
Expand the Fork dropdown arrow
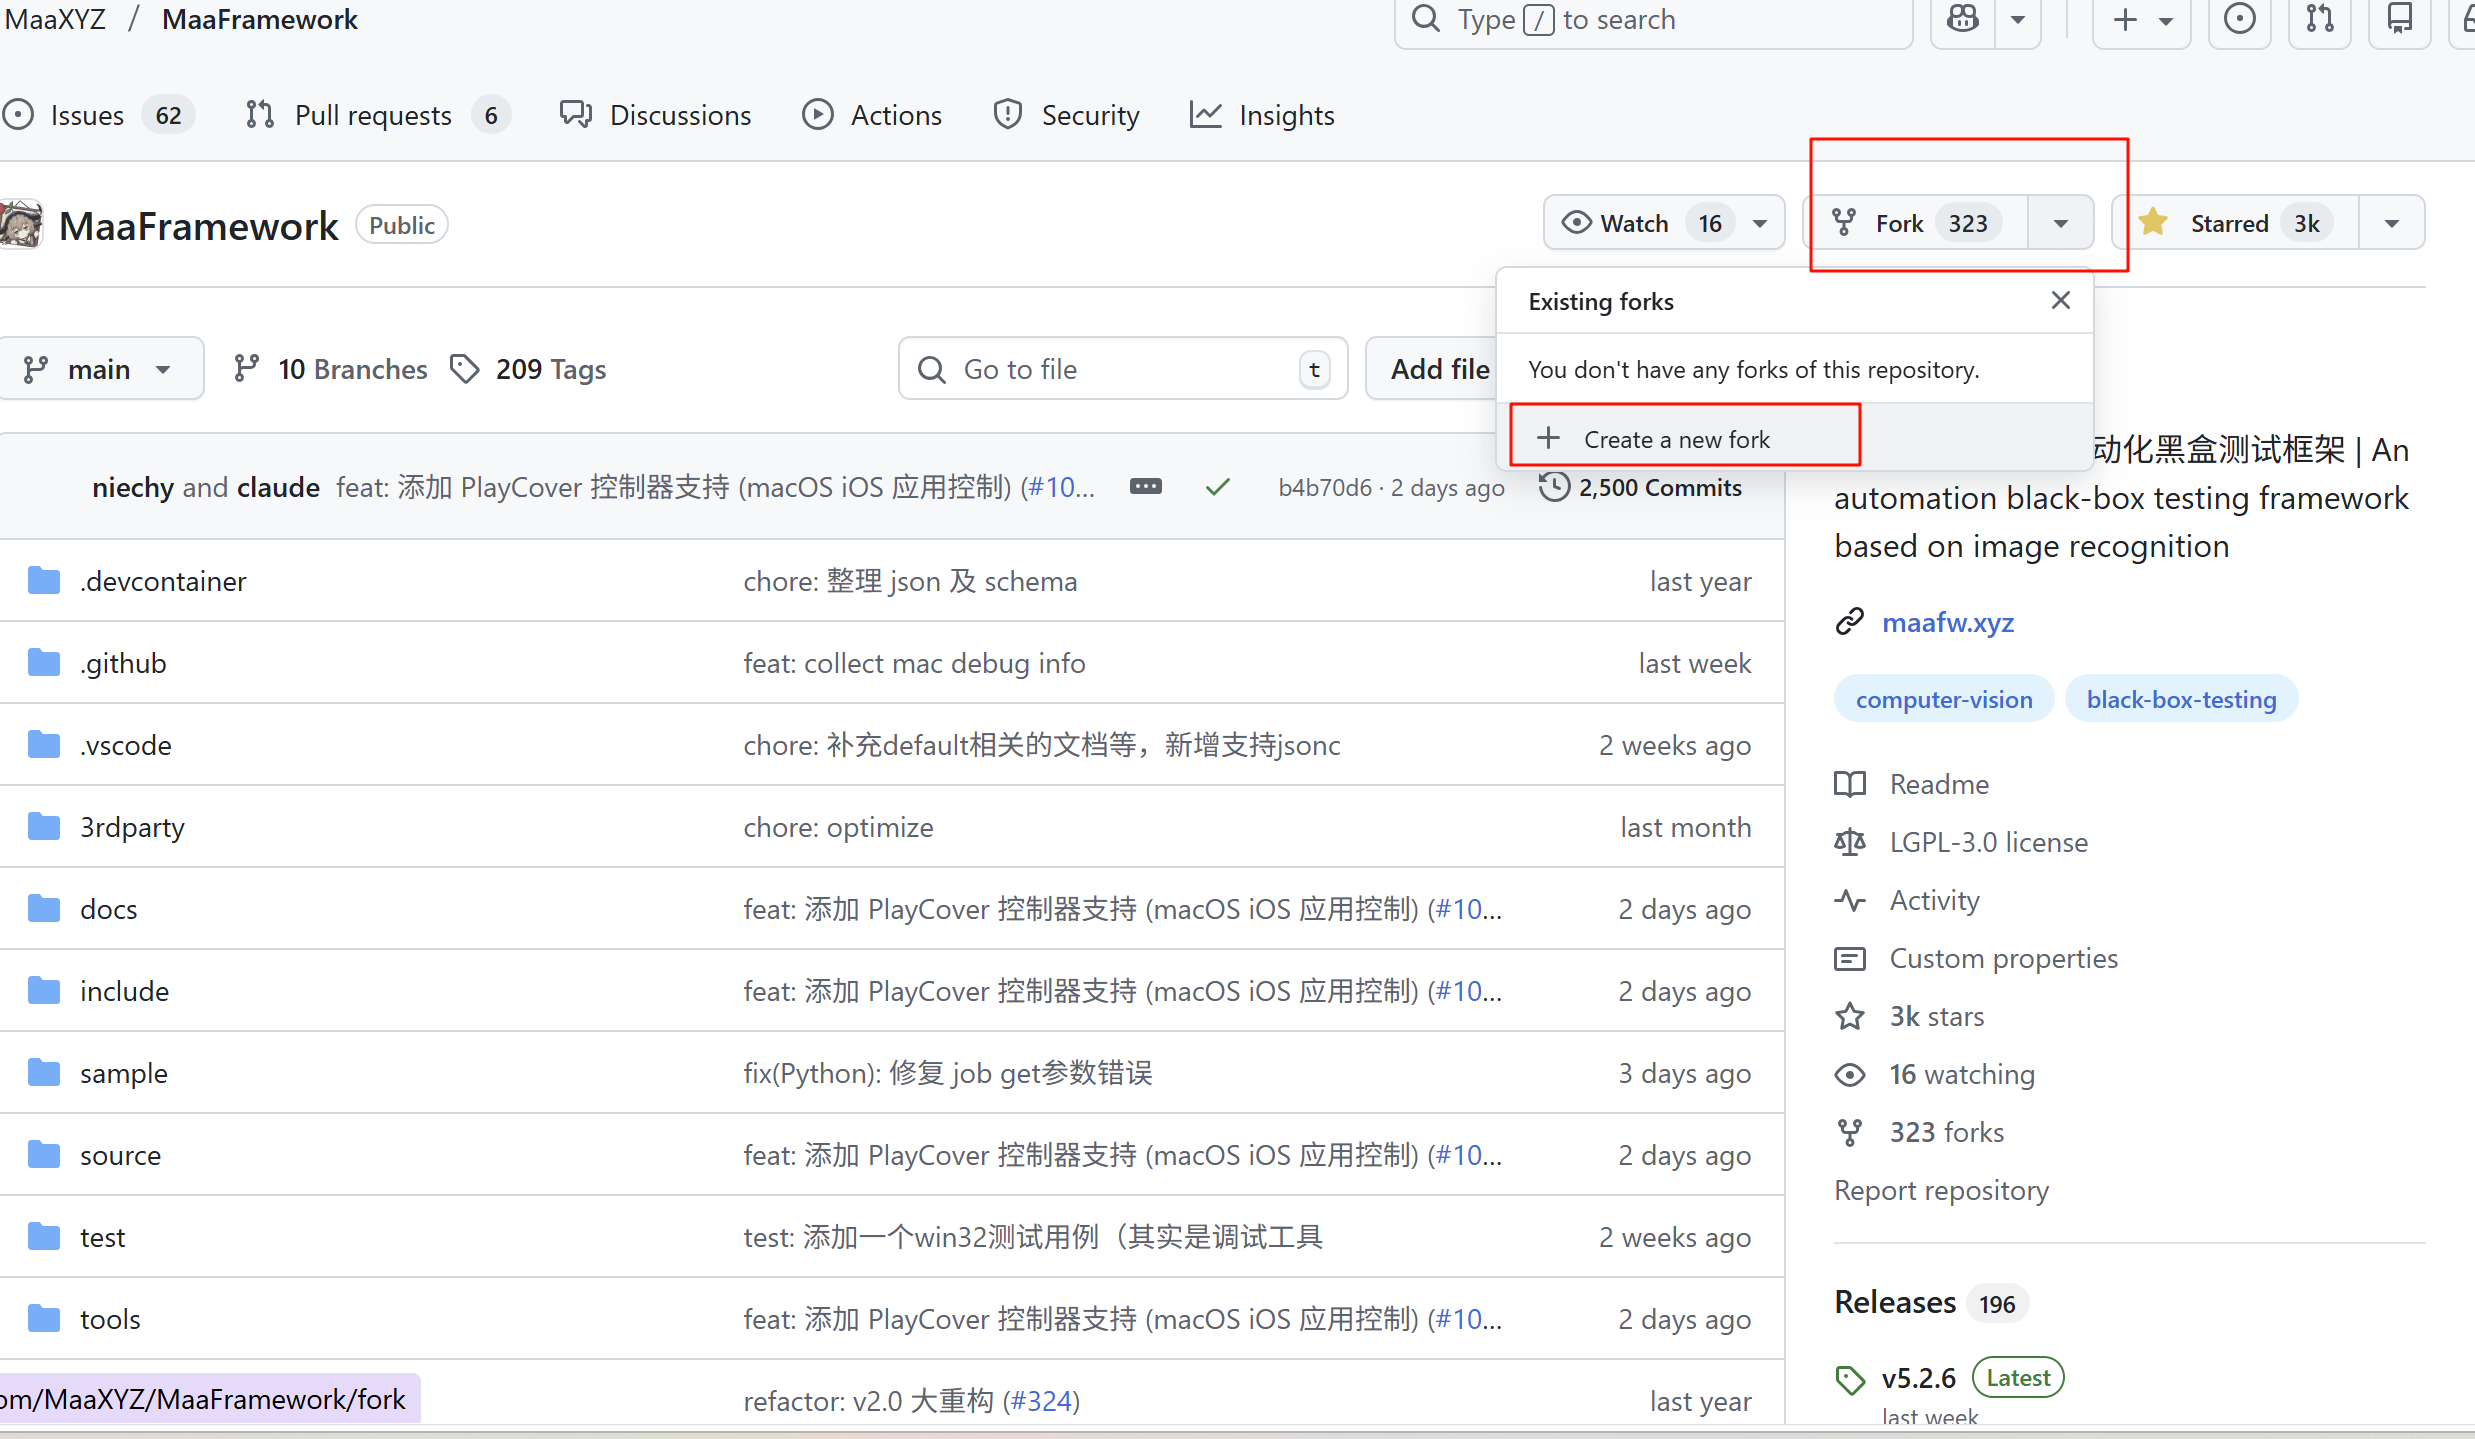point(2061,223)
